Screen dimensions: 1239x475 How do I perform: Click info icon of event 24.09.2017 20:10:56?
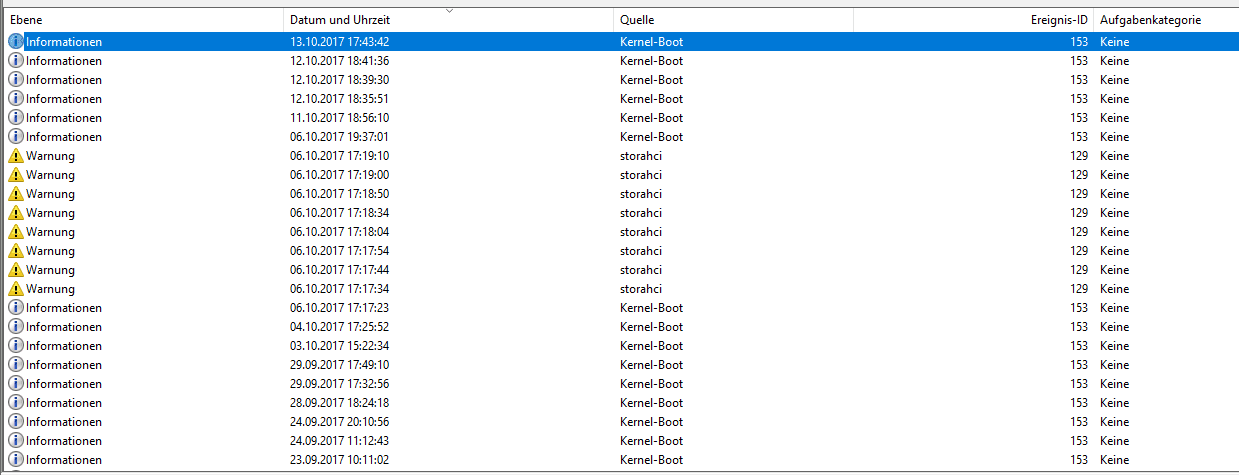point(15,422)
